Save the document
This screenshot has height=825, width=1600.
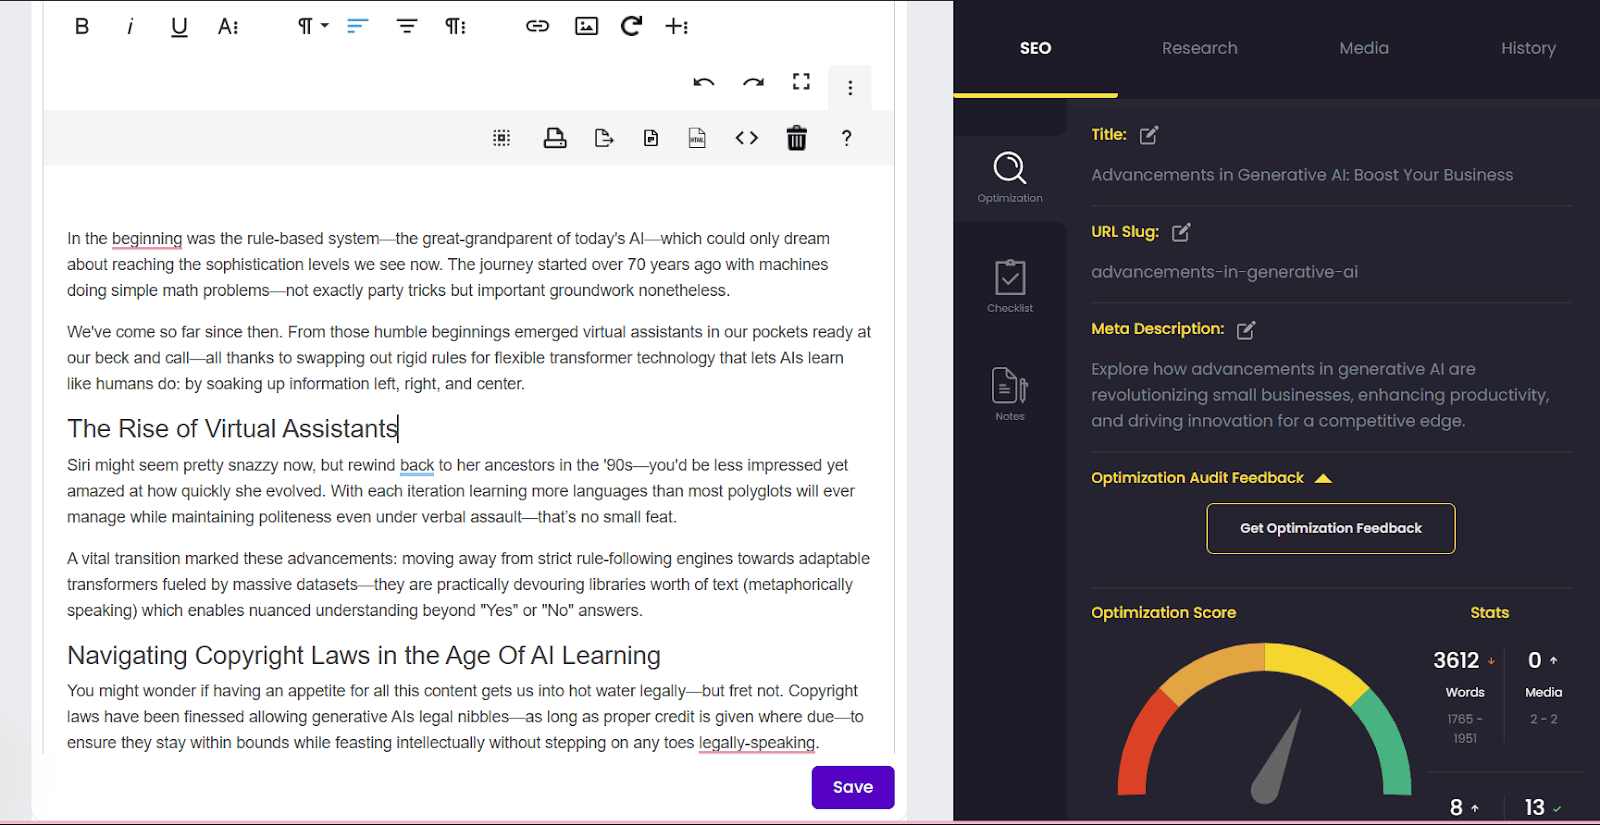tap(853, 787)
